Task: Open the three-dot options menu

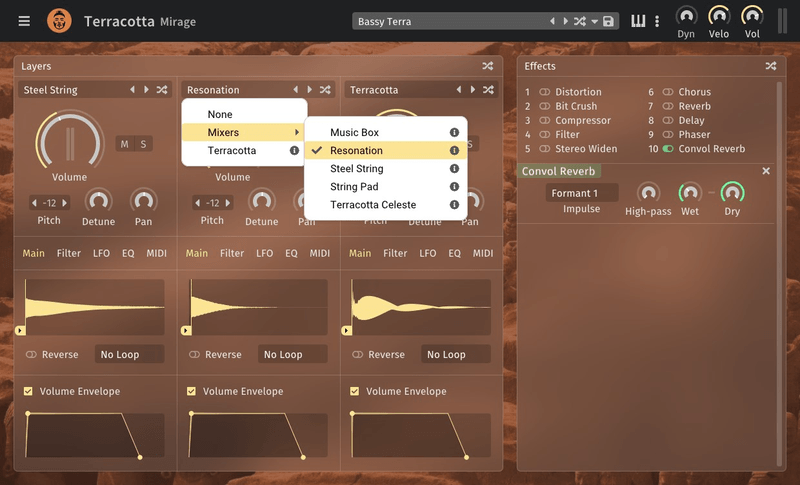Action: tap(657, 21)
